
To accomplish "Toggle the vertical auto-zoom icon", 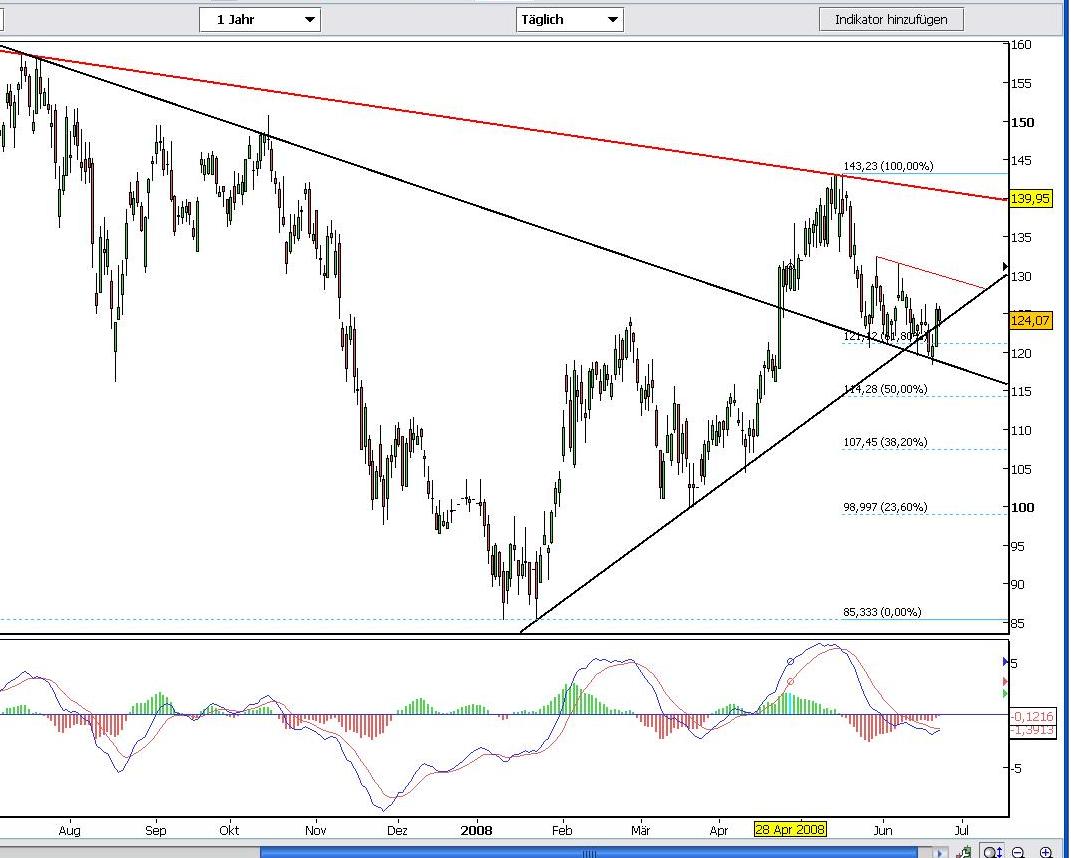I will 992,853.
